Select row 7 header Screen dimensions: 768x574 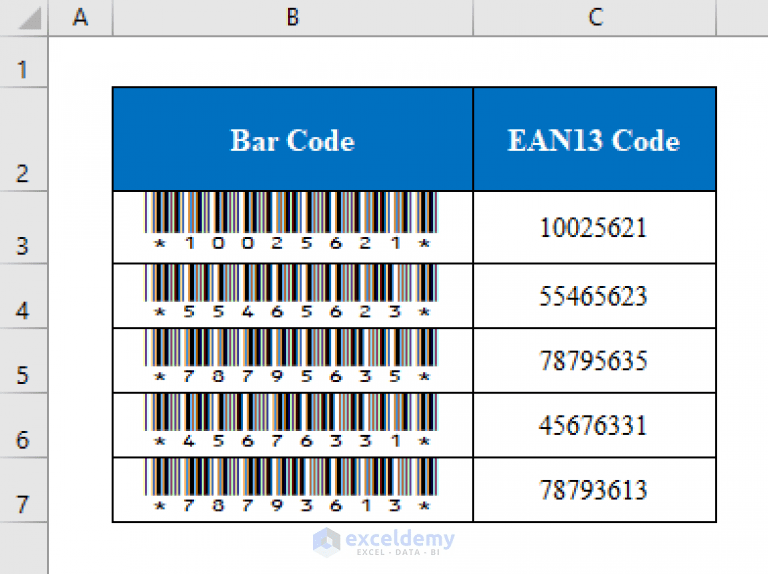tap(24, 490)
